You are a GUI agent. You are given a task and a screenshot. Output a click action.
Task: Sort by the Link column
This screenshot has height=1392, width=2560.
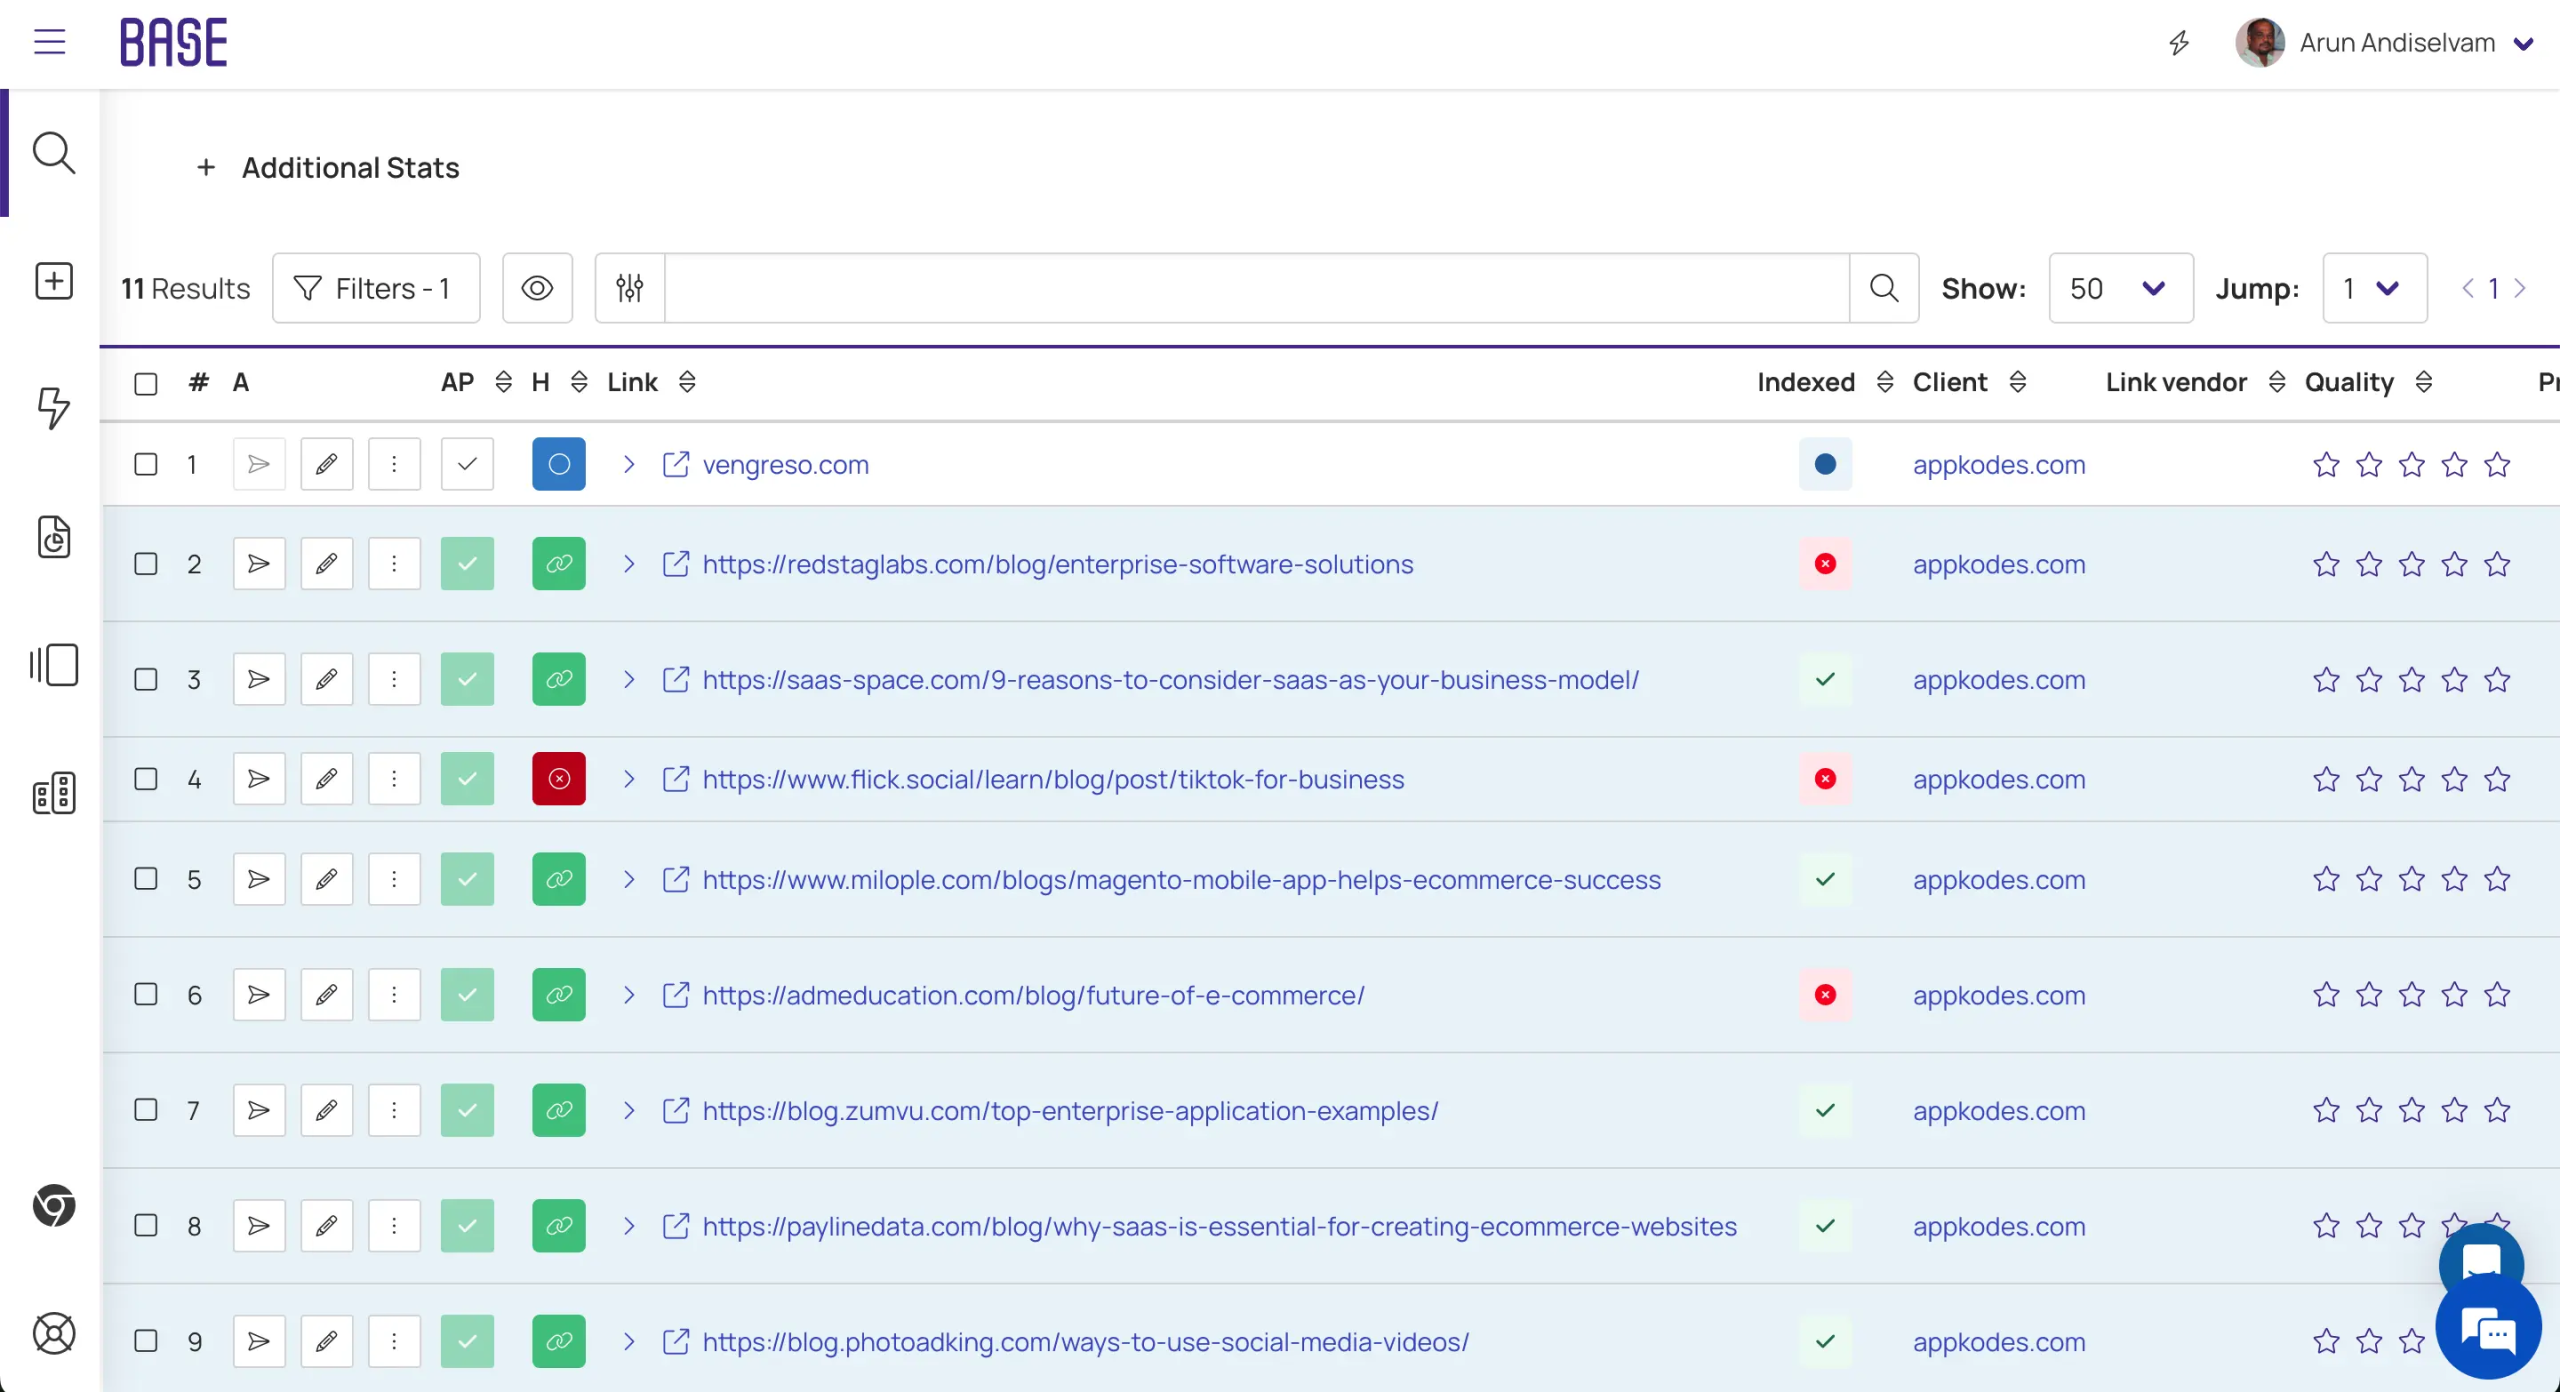click(x=687, y=382)
